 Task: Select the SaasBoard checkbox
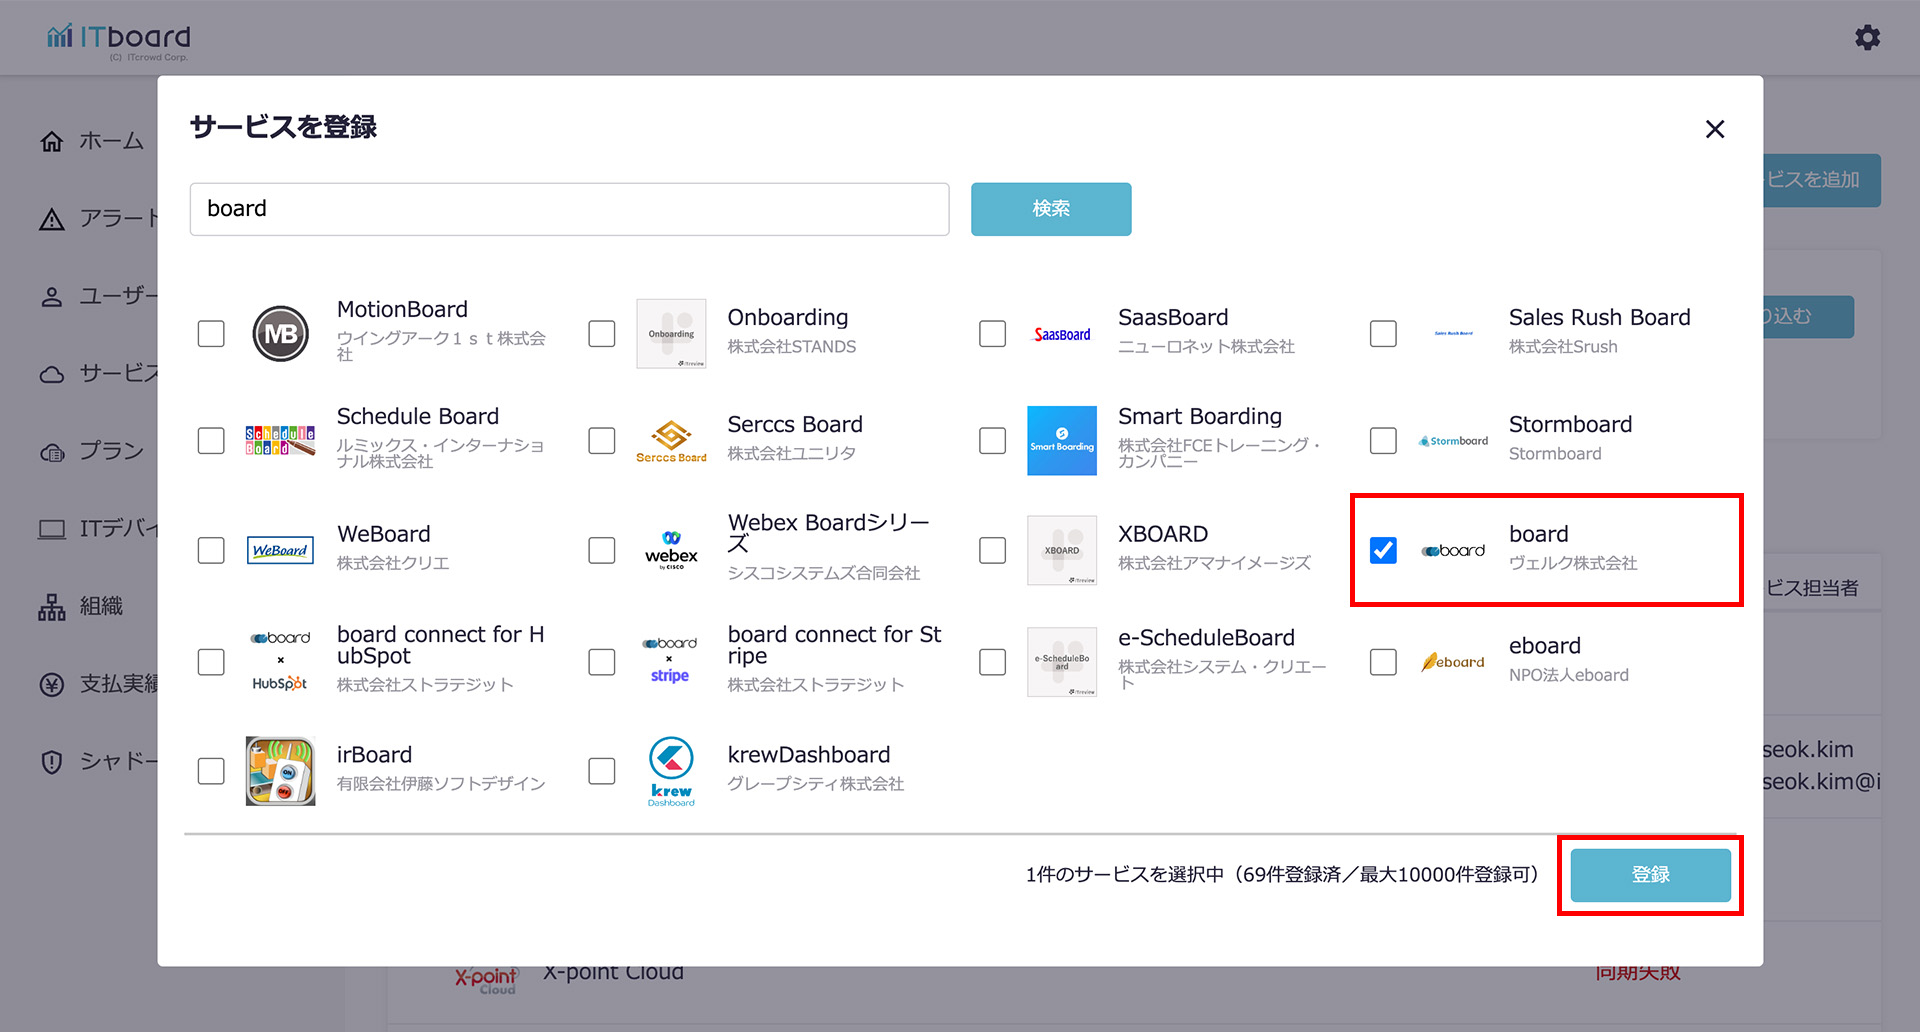(x=992, y=334)
